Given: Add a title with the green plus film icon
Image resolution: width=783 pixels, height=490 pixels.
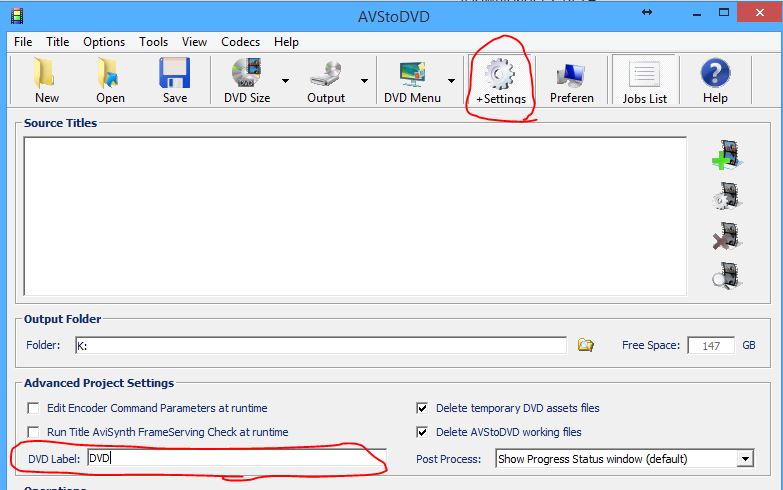Looking at the screenshot, I should click(727, 155).
